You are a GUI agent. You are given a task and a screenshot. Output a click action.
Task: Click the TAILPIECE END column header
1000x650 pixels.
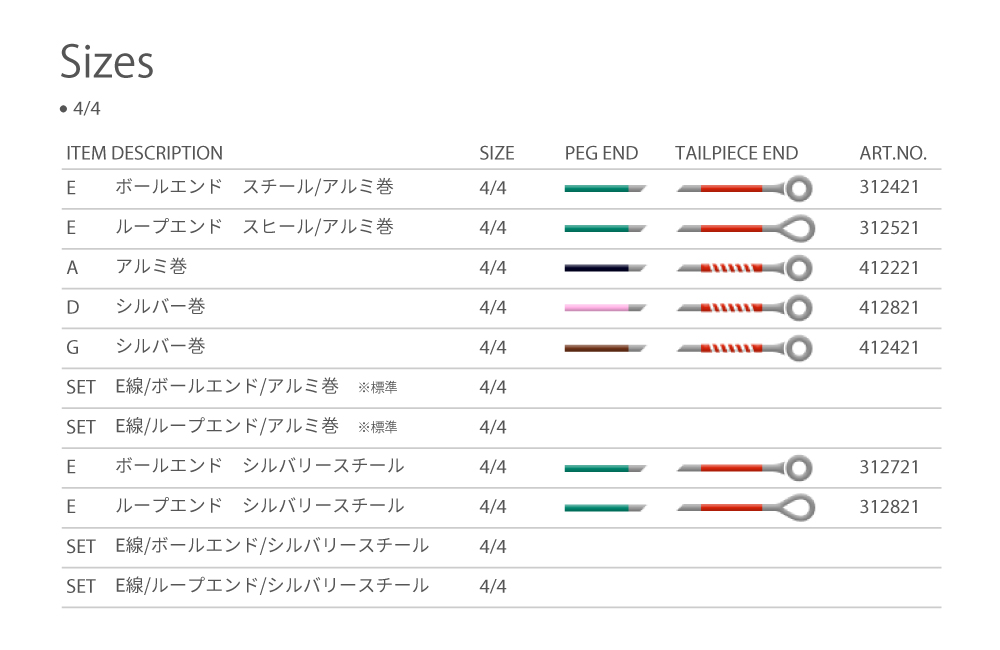pos(736,153)
